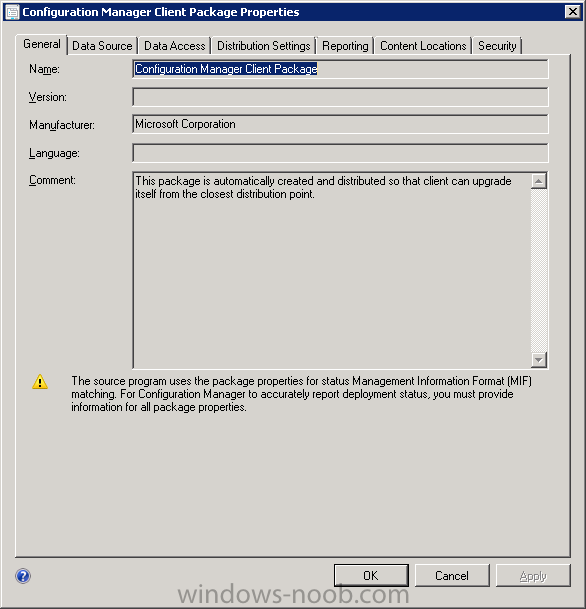This screenshot has width=586, height=609.
Task: Click the Comment scrollbar track
Action: click(x=539, y=270)
